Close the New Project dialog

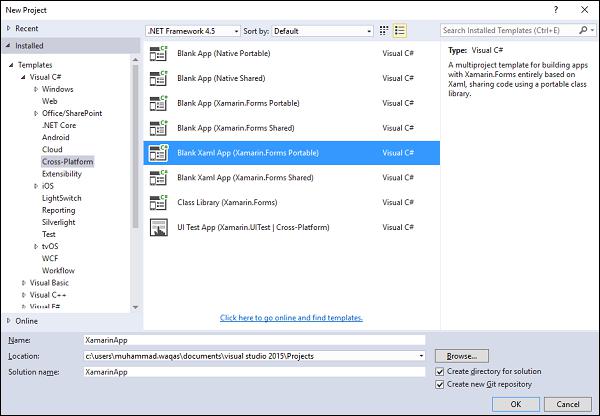(584, 10)
